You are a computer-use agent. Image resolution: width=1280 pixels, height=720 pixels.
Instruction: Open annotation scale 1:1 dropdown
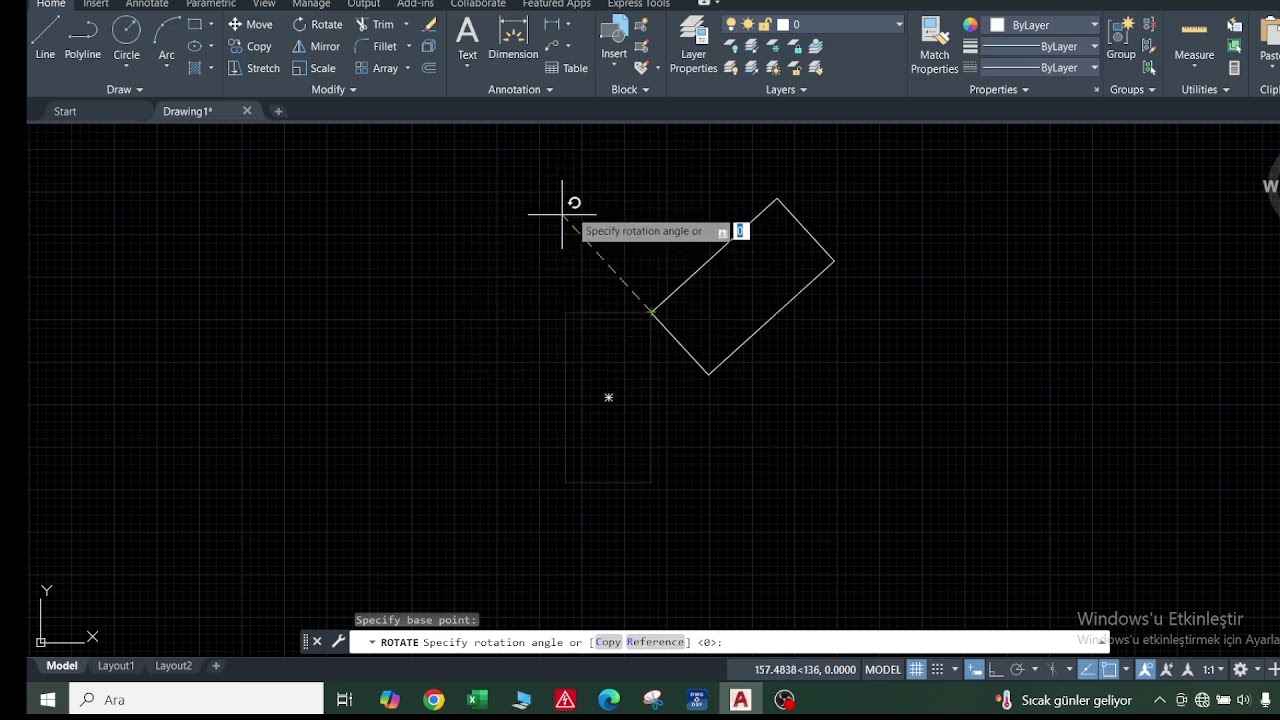(1214, 669)
